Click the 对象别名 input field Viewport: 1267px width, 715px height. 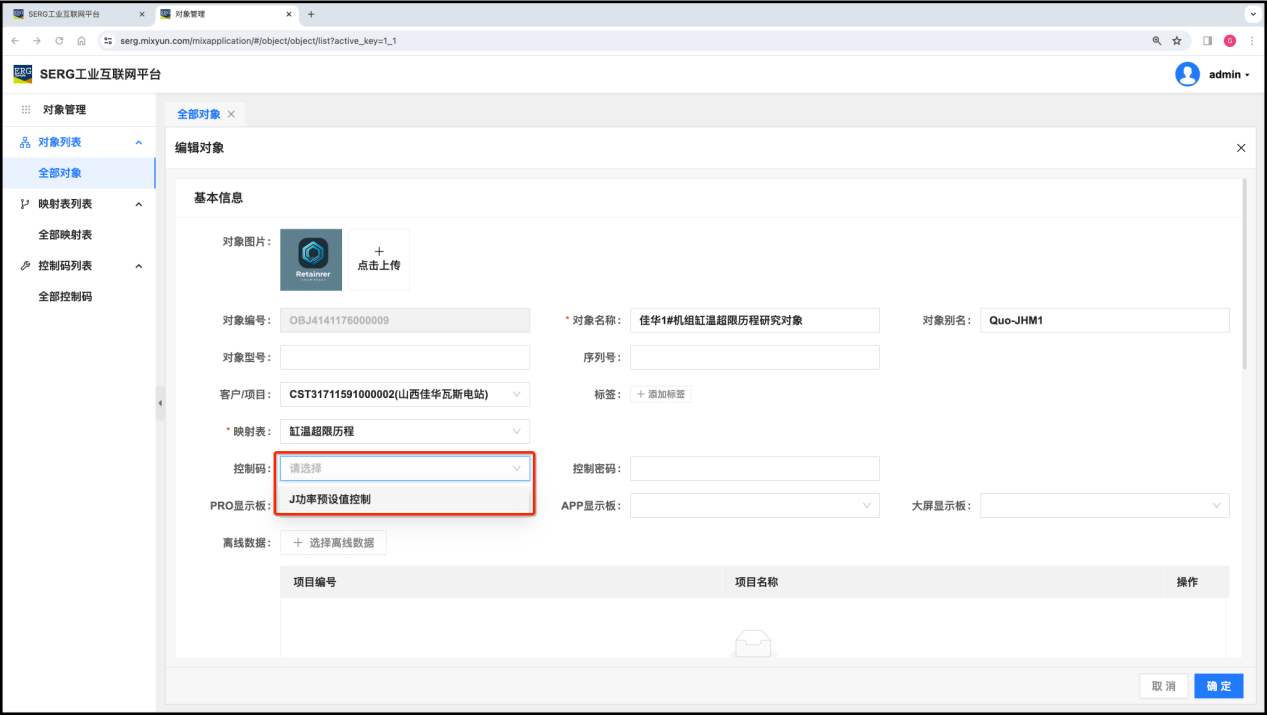1104,320
